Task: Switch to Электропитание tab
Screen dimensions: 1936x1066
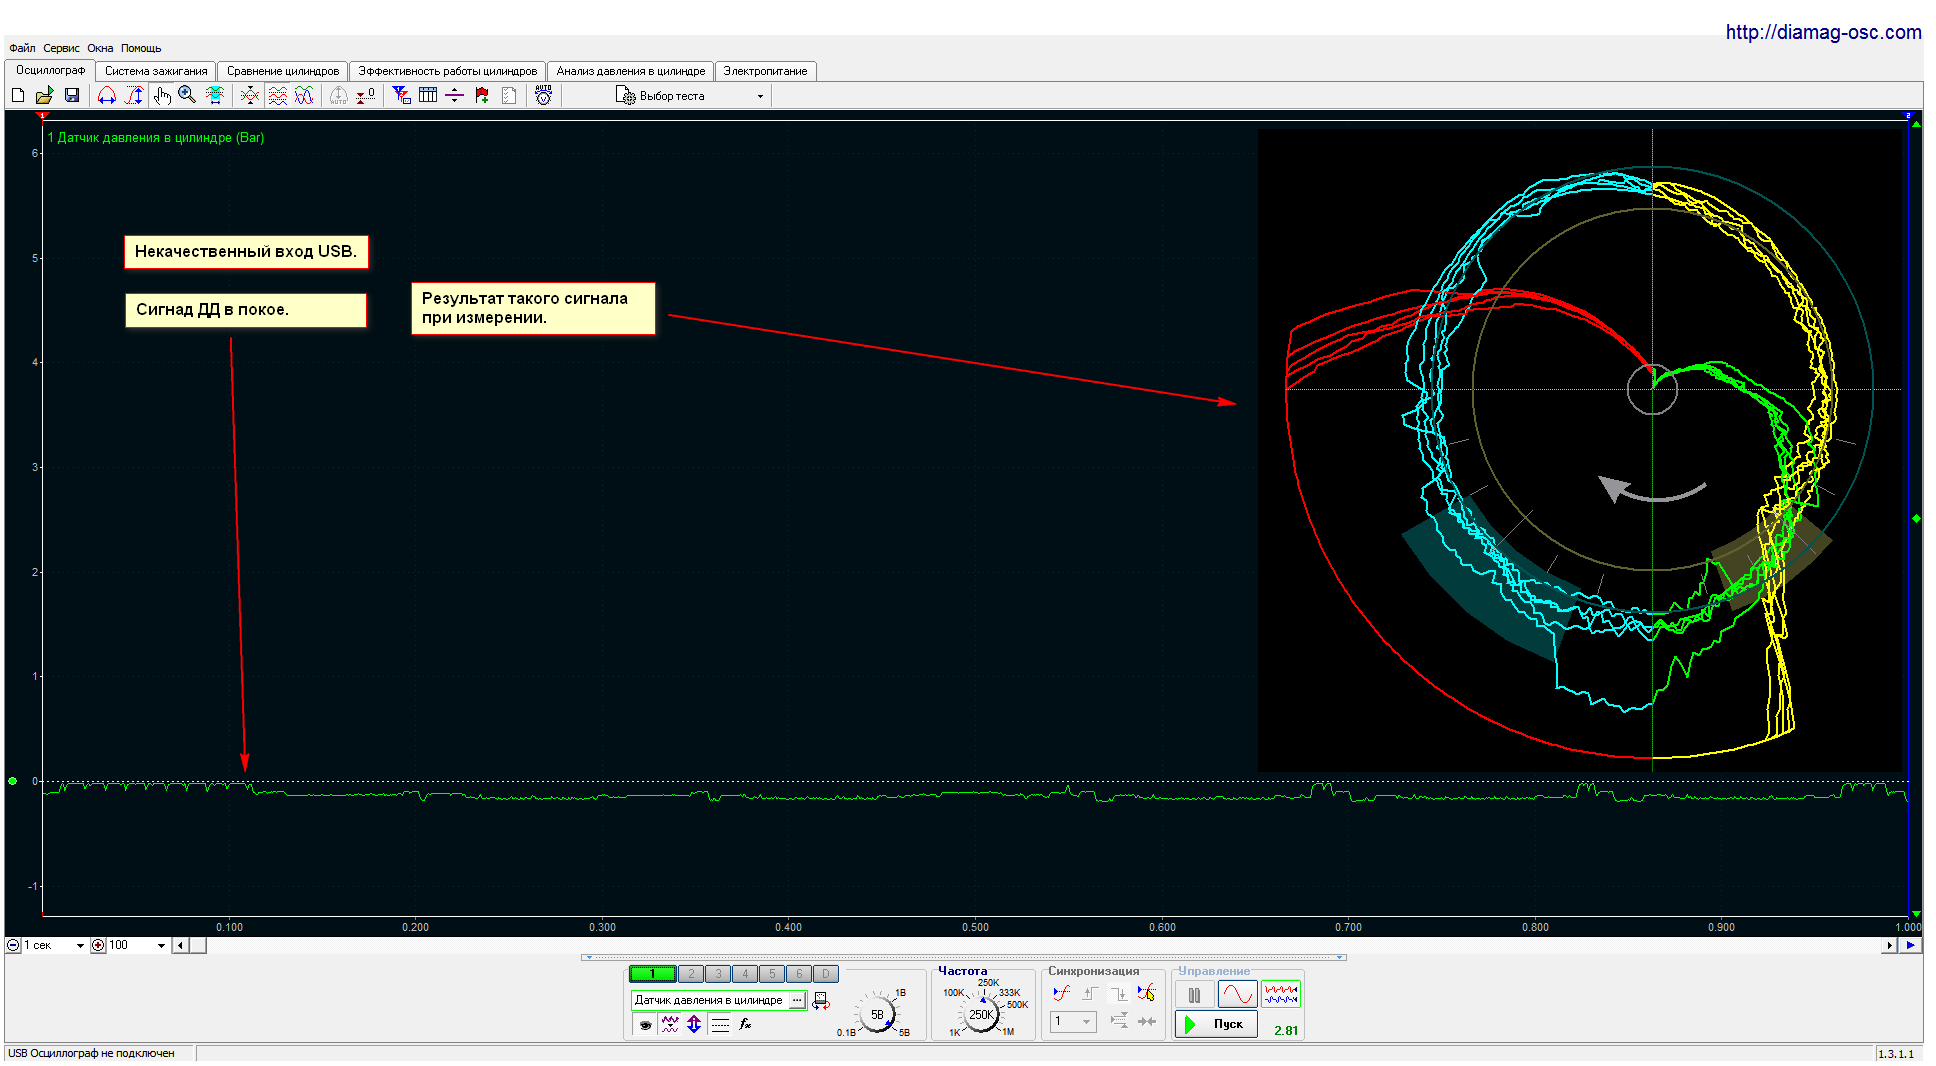Action: point(765,71)
